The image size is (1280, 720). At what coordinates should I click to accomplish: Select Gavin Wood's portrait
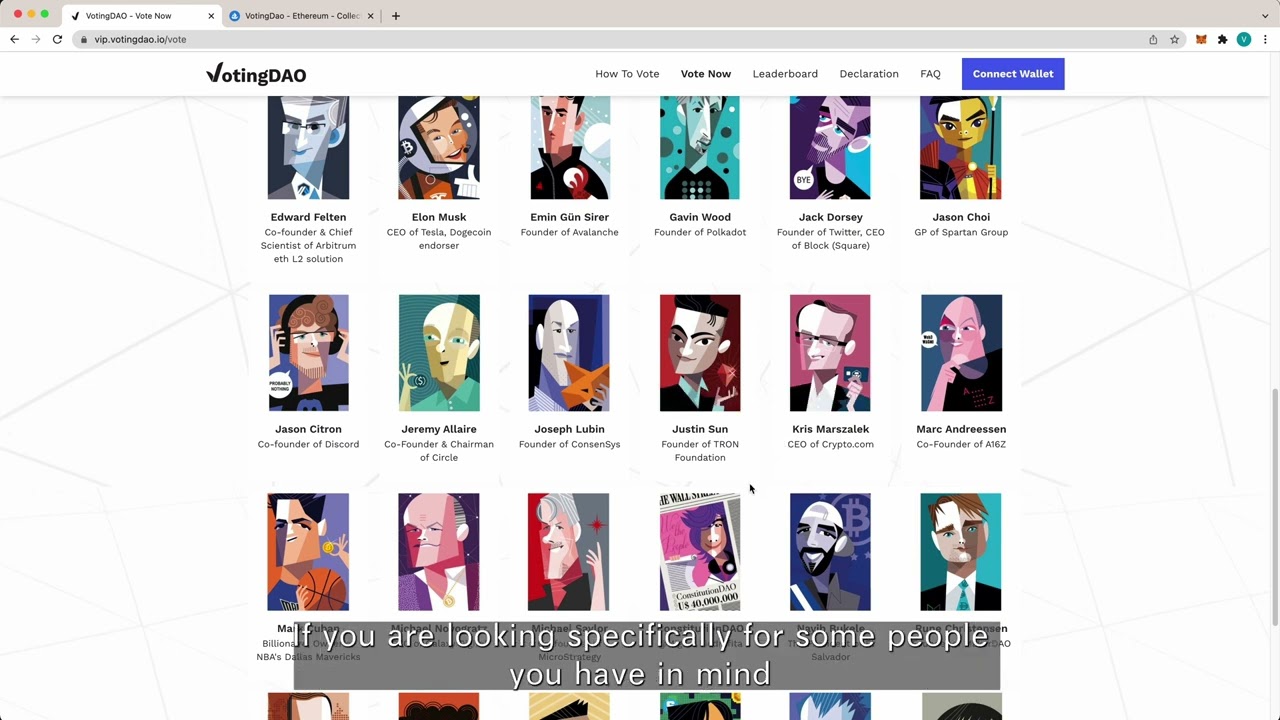click(700, 148)
